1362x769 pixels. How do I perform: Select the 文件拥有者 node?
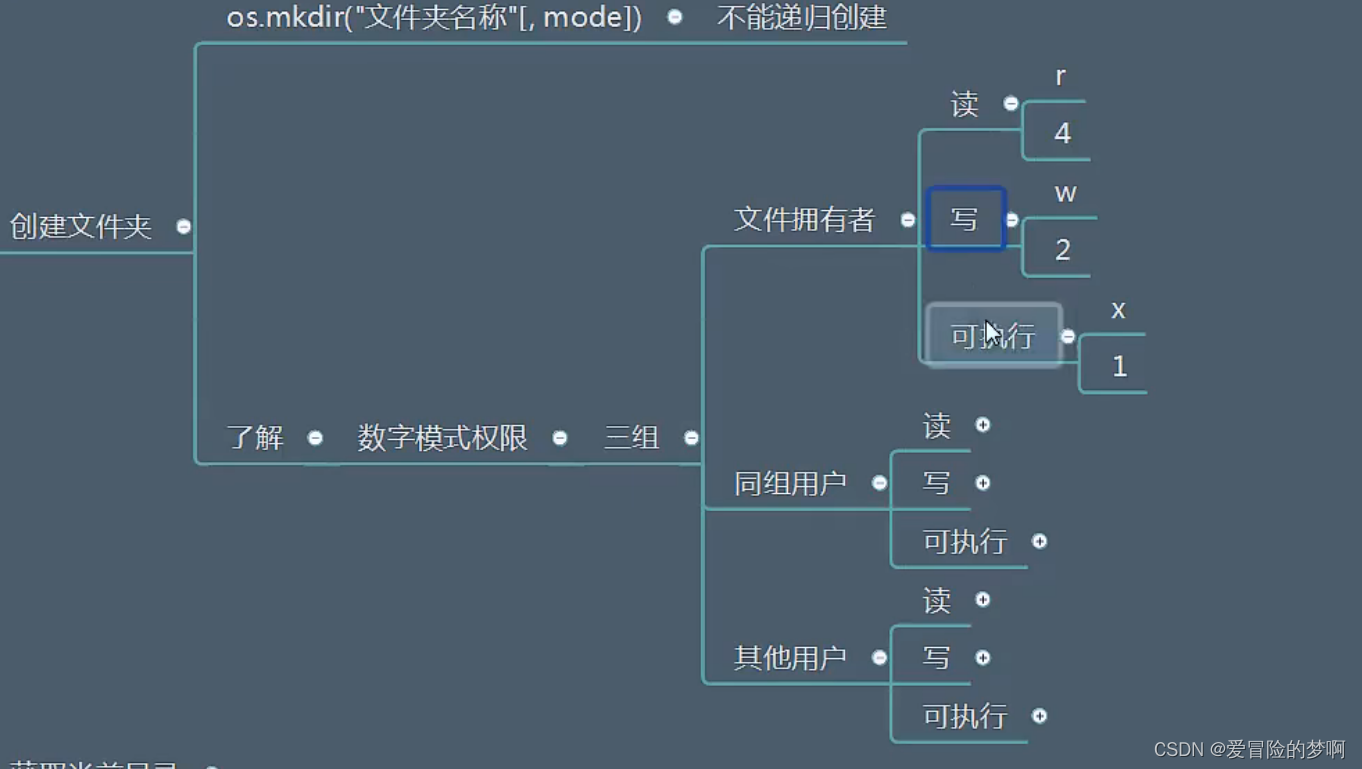[x=805, y=220]
